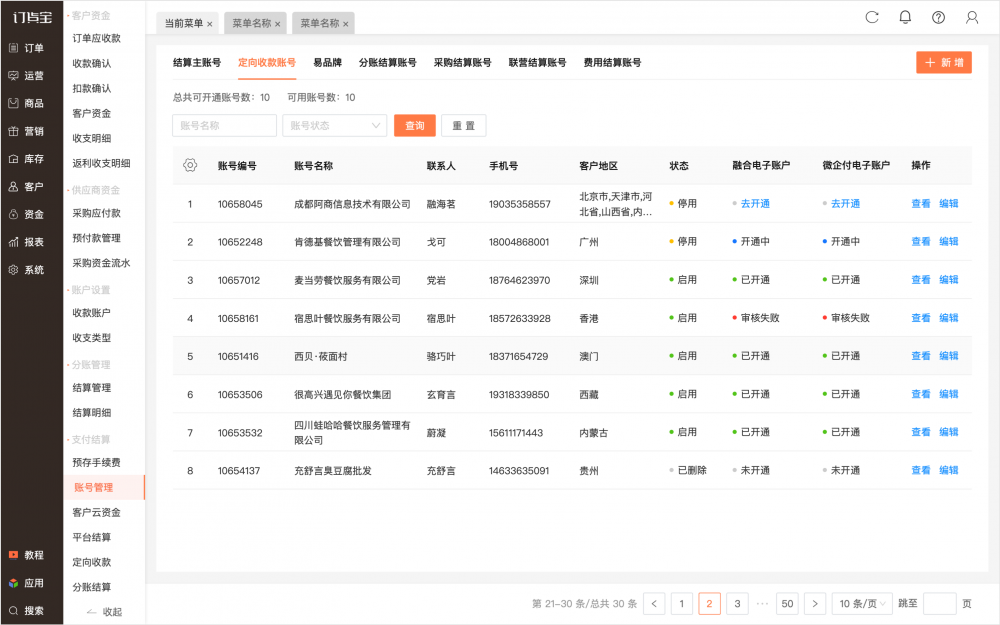
Task: Close the 当前菜单 tab
Action: click(x=209, y=24)
